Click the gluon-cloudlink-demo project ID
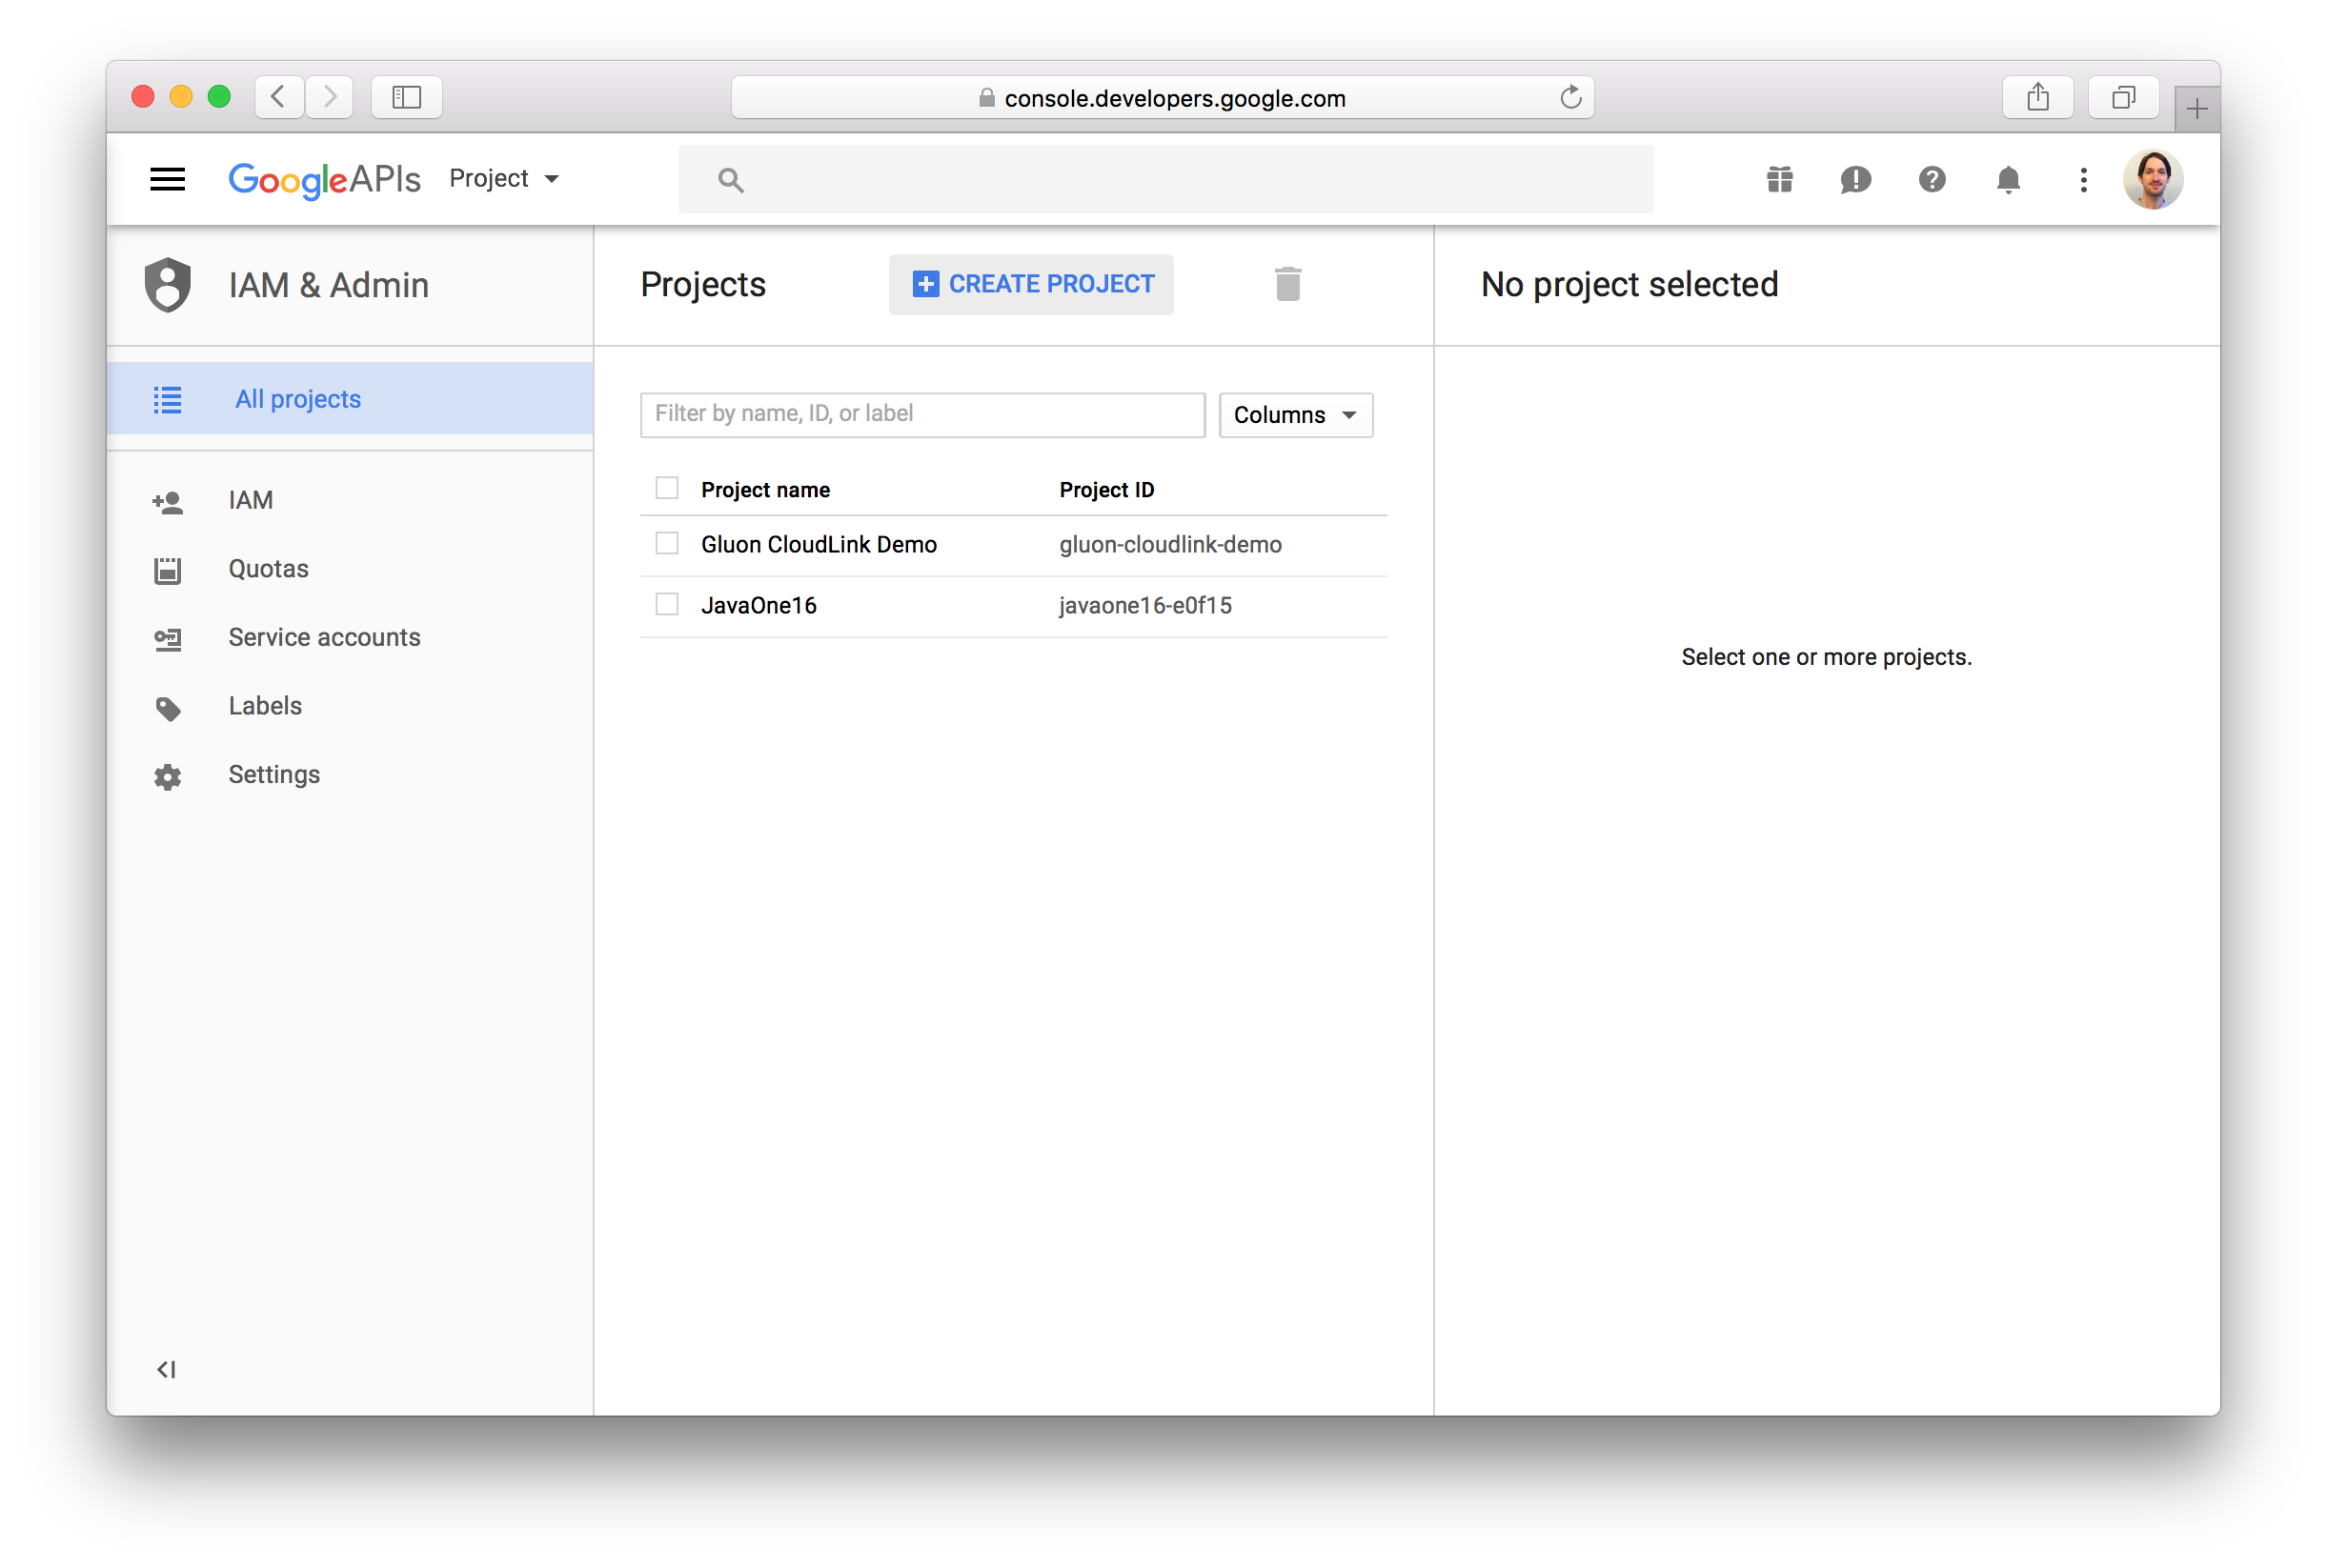2327x1568 pixels. (x=1170, y=544)
